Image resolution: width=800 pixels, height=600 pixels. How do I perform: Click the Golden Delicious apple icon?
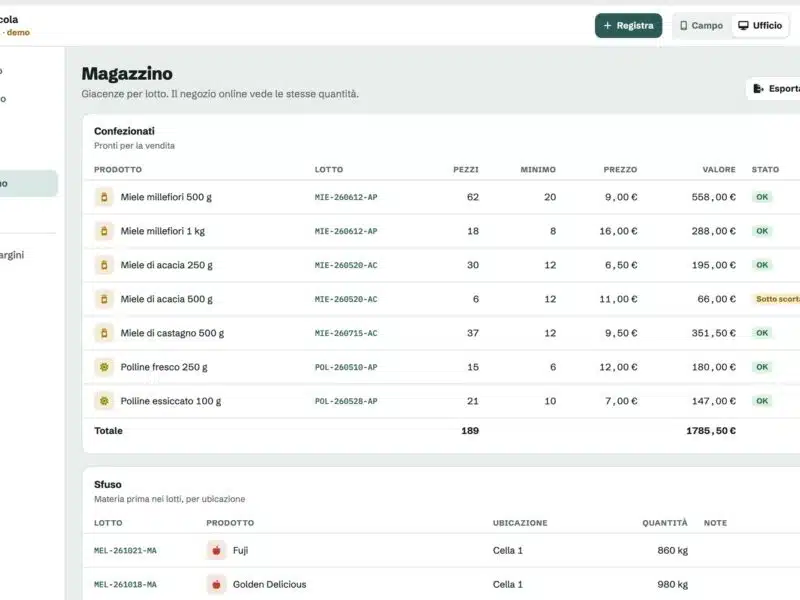tap(216, 584)
